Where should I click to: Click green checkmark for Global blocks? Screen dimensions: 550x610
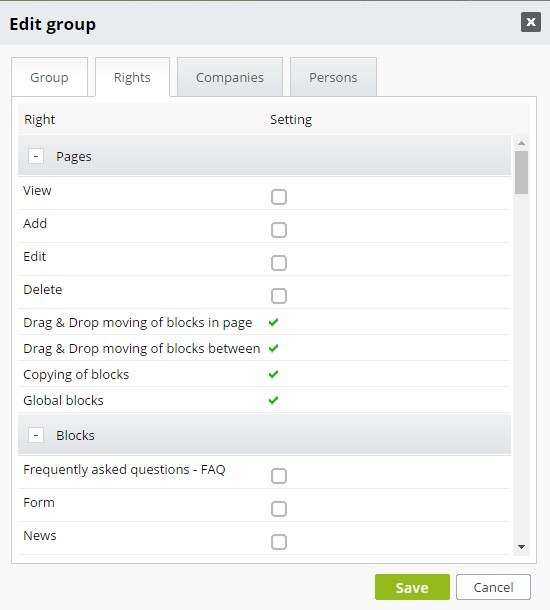point(273,400)
